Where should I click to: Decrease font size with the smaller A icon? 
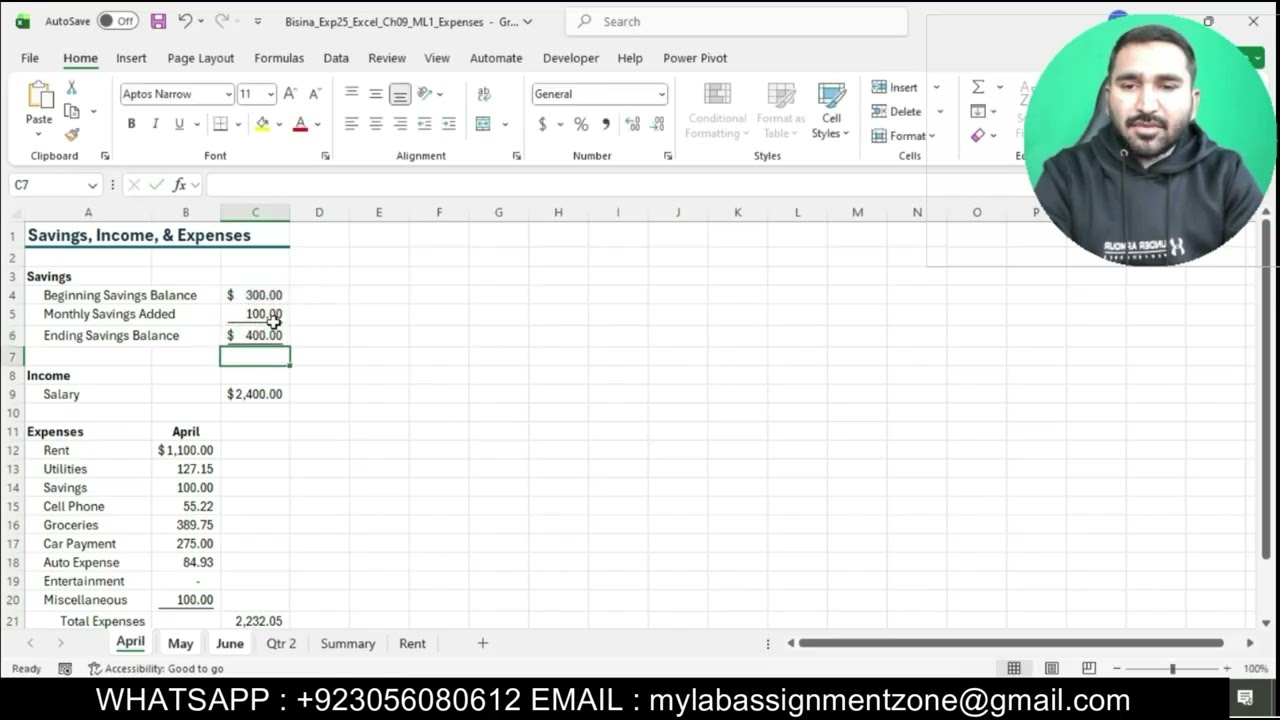click(314, 94)
